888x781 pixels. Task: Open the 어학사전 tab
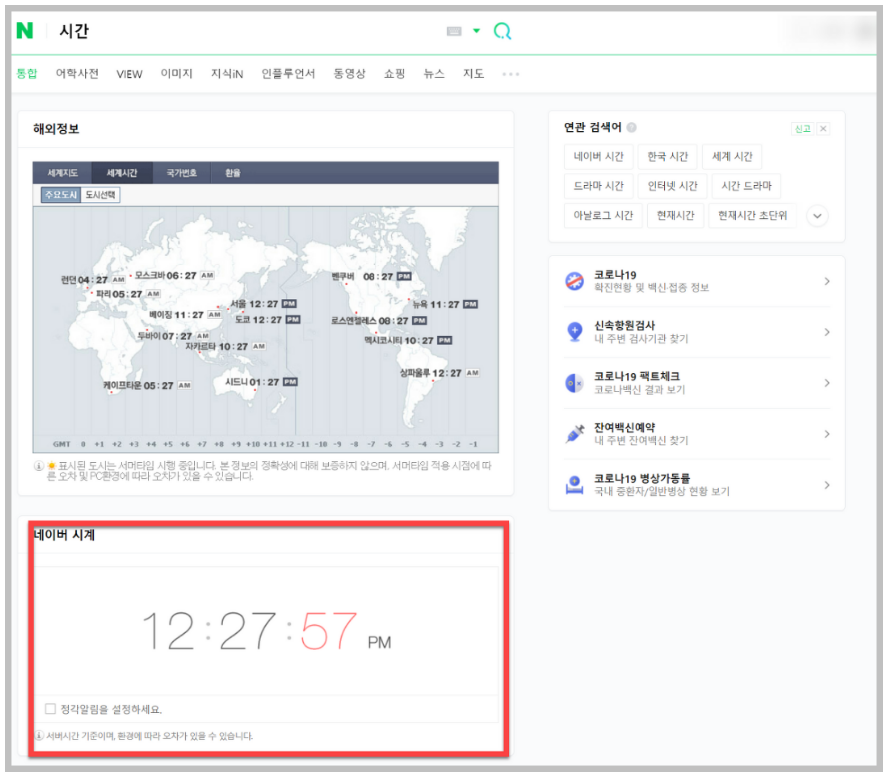click(x=77, y=74)
